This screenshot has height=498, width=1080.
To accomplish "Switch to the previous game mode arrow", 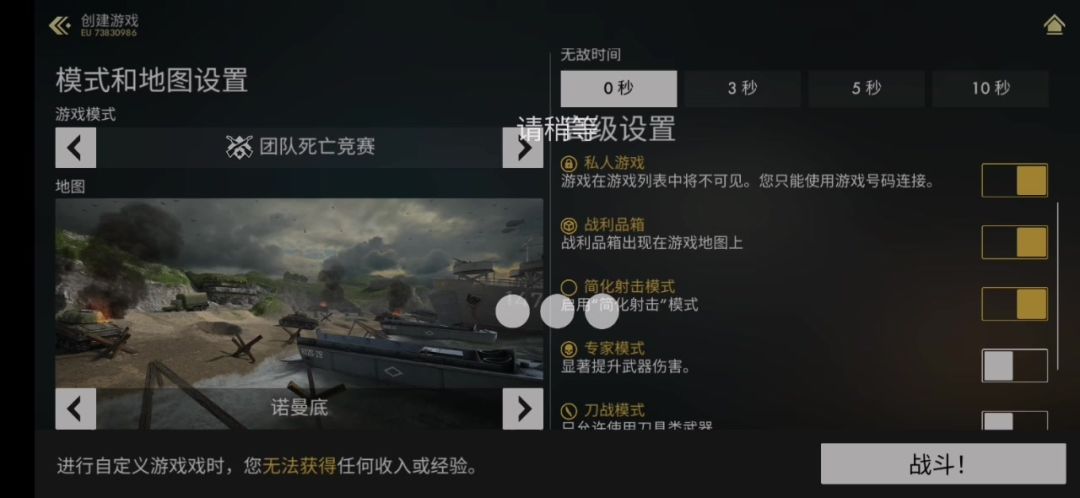I will (x=76, y=147).
